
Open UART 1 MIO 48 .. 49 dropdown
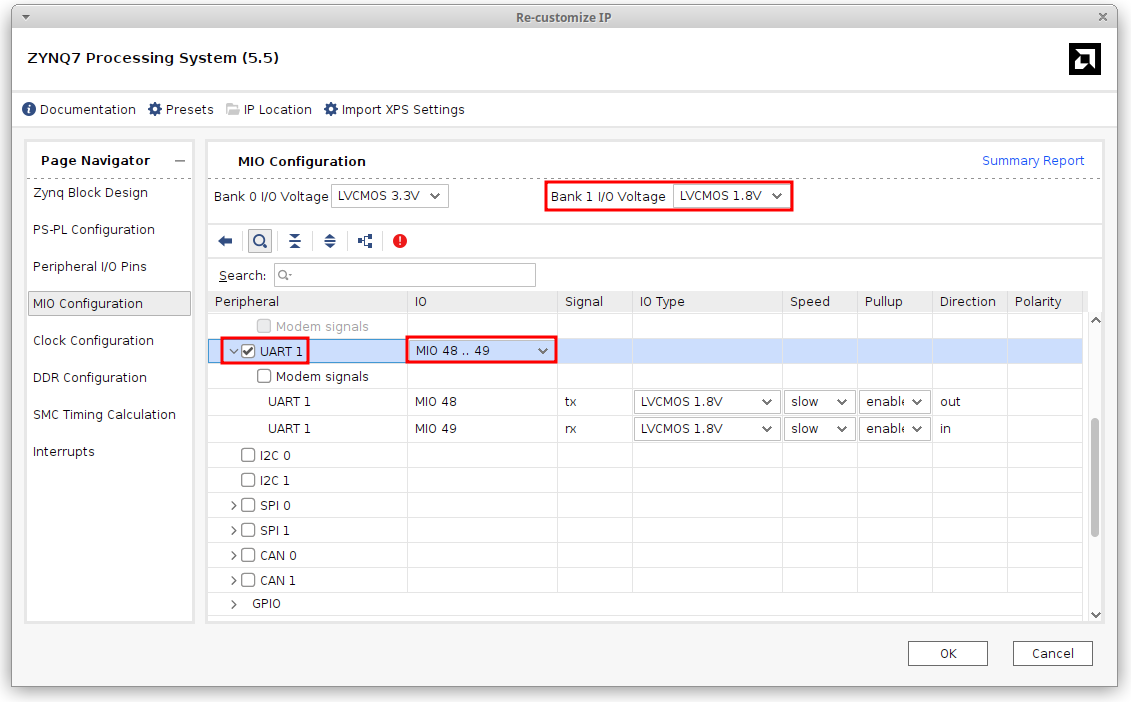pos(481,351)
